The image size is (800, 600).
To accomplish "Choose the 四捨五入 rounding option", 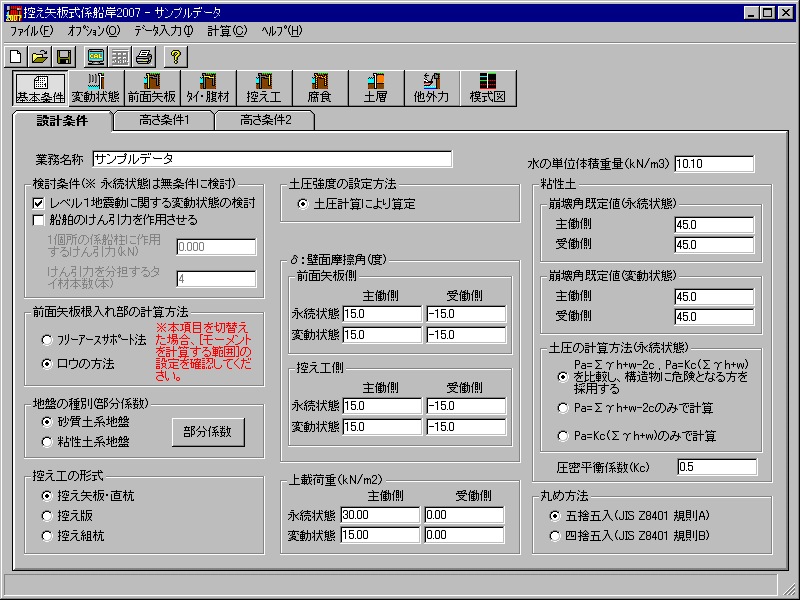I will pyautogui.click(x=556, y=535).
